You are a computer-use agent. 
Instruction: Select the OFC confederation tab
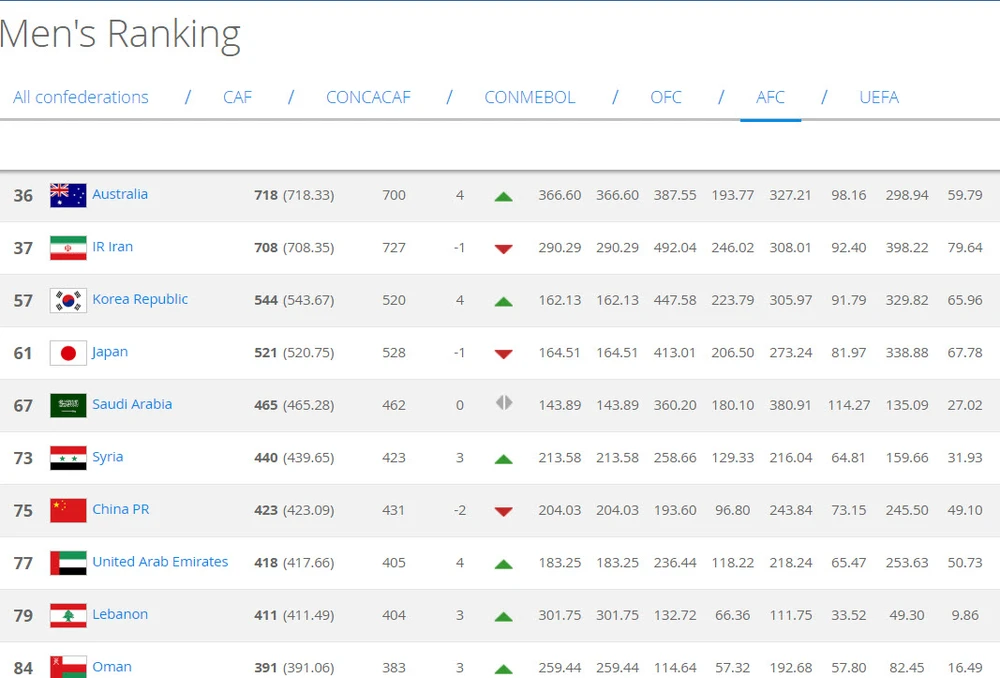[665, 97]
